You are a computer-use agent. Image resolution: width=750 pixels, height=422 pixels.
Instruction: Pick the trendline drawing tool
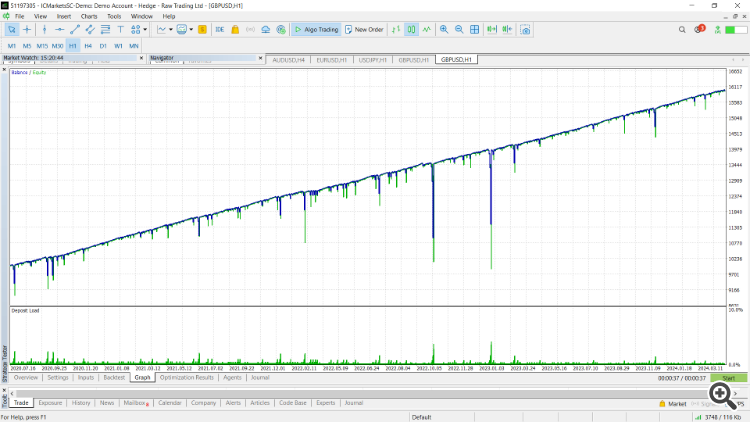click(75, 30)
